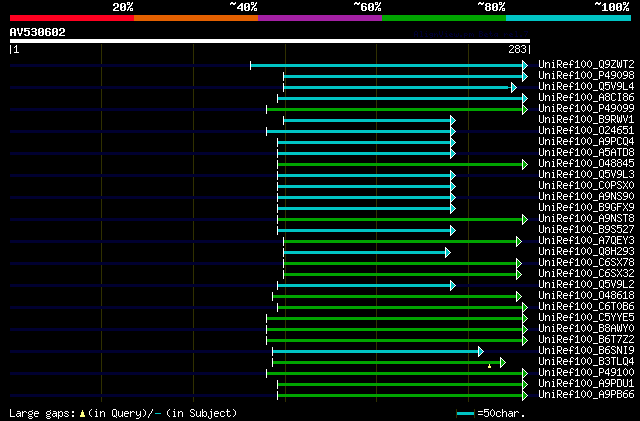Open hit UniRef100_Q5V9L3 label

pyautogui.click(x=586, y=175)
